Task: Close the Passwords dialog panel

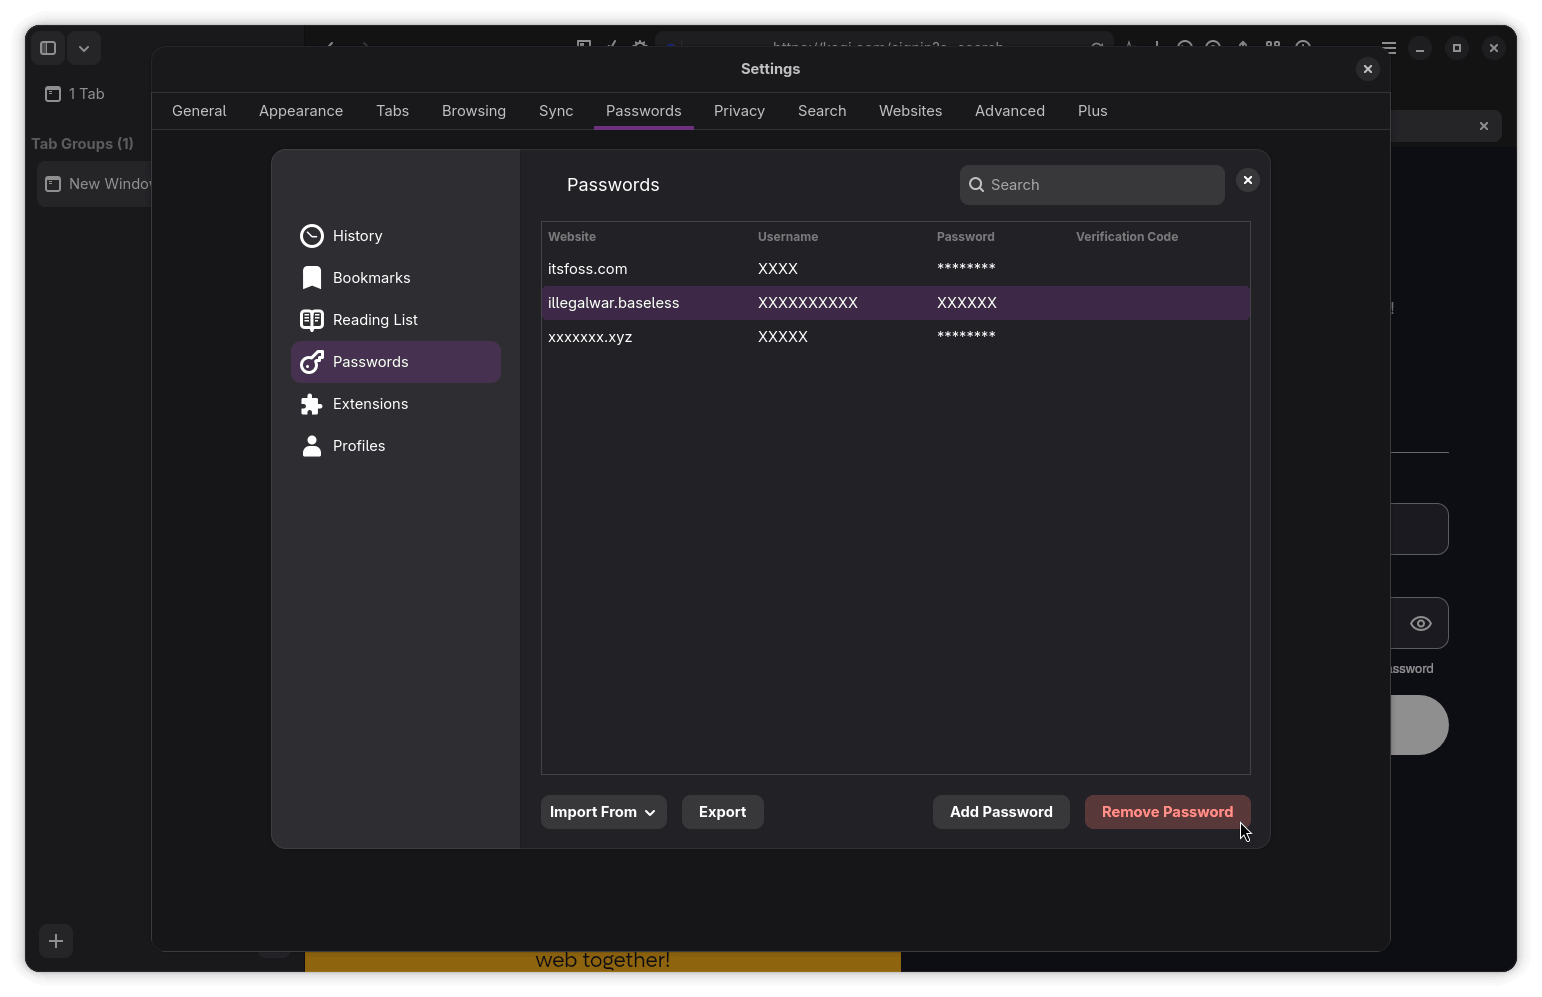Action: (x=1248, y=180)
